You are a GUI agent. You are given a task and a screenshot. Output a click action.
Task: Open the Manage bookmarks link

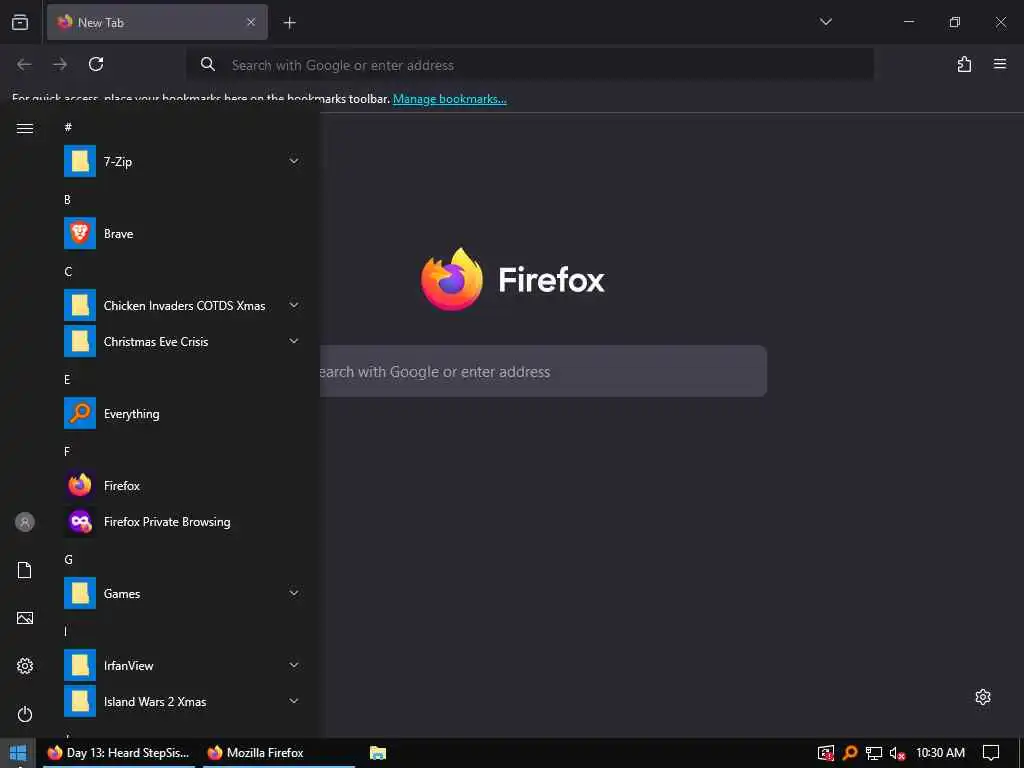tap(449, 99)
